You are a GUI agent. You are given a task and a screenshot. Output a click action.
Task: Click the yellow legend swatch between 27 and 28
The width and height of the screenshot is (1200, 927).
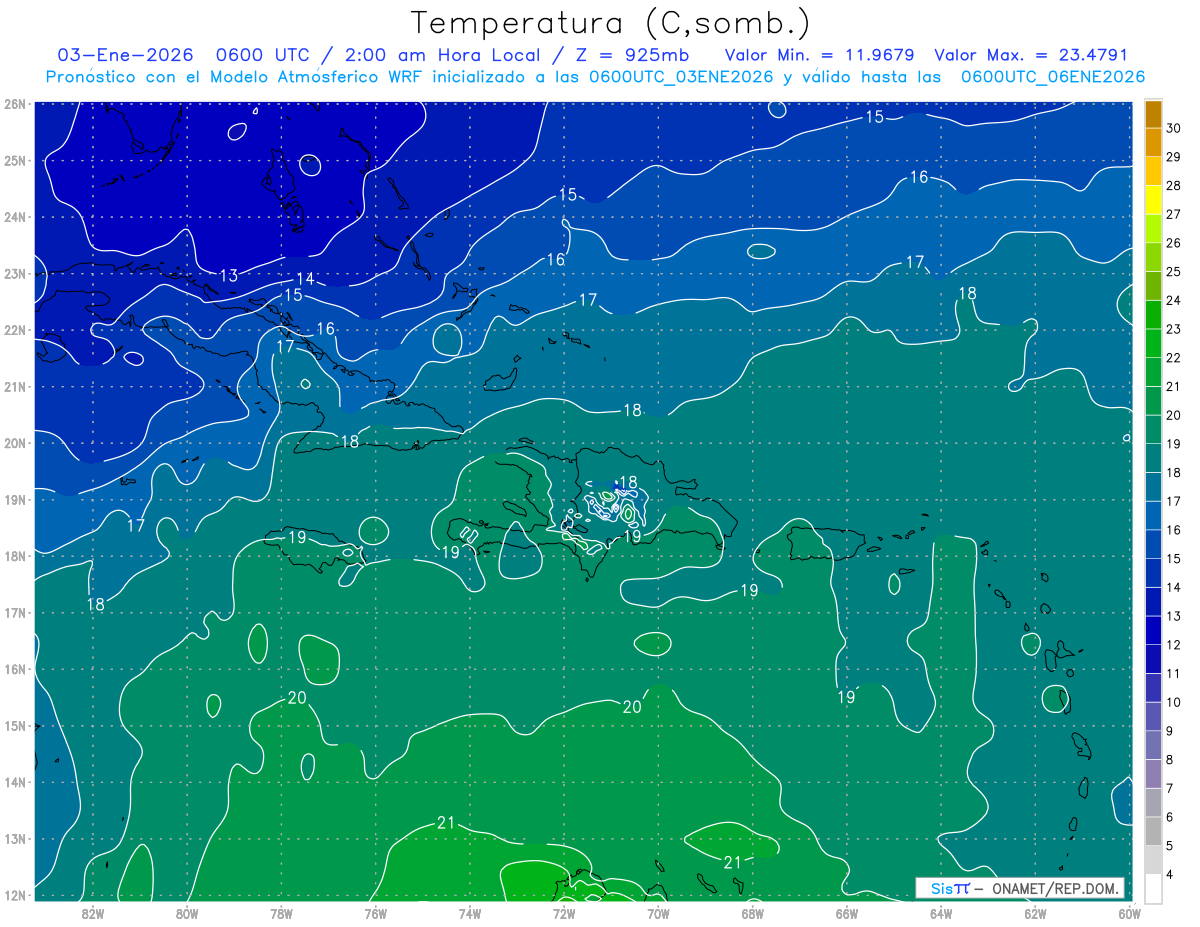click(1153, 200)
